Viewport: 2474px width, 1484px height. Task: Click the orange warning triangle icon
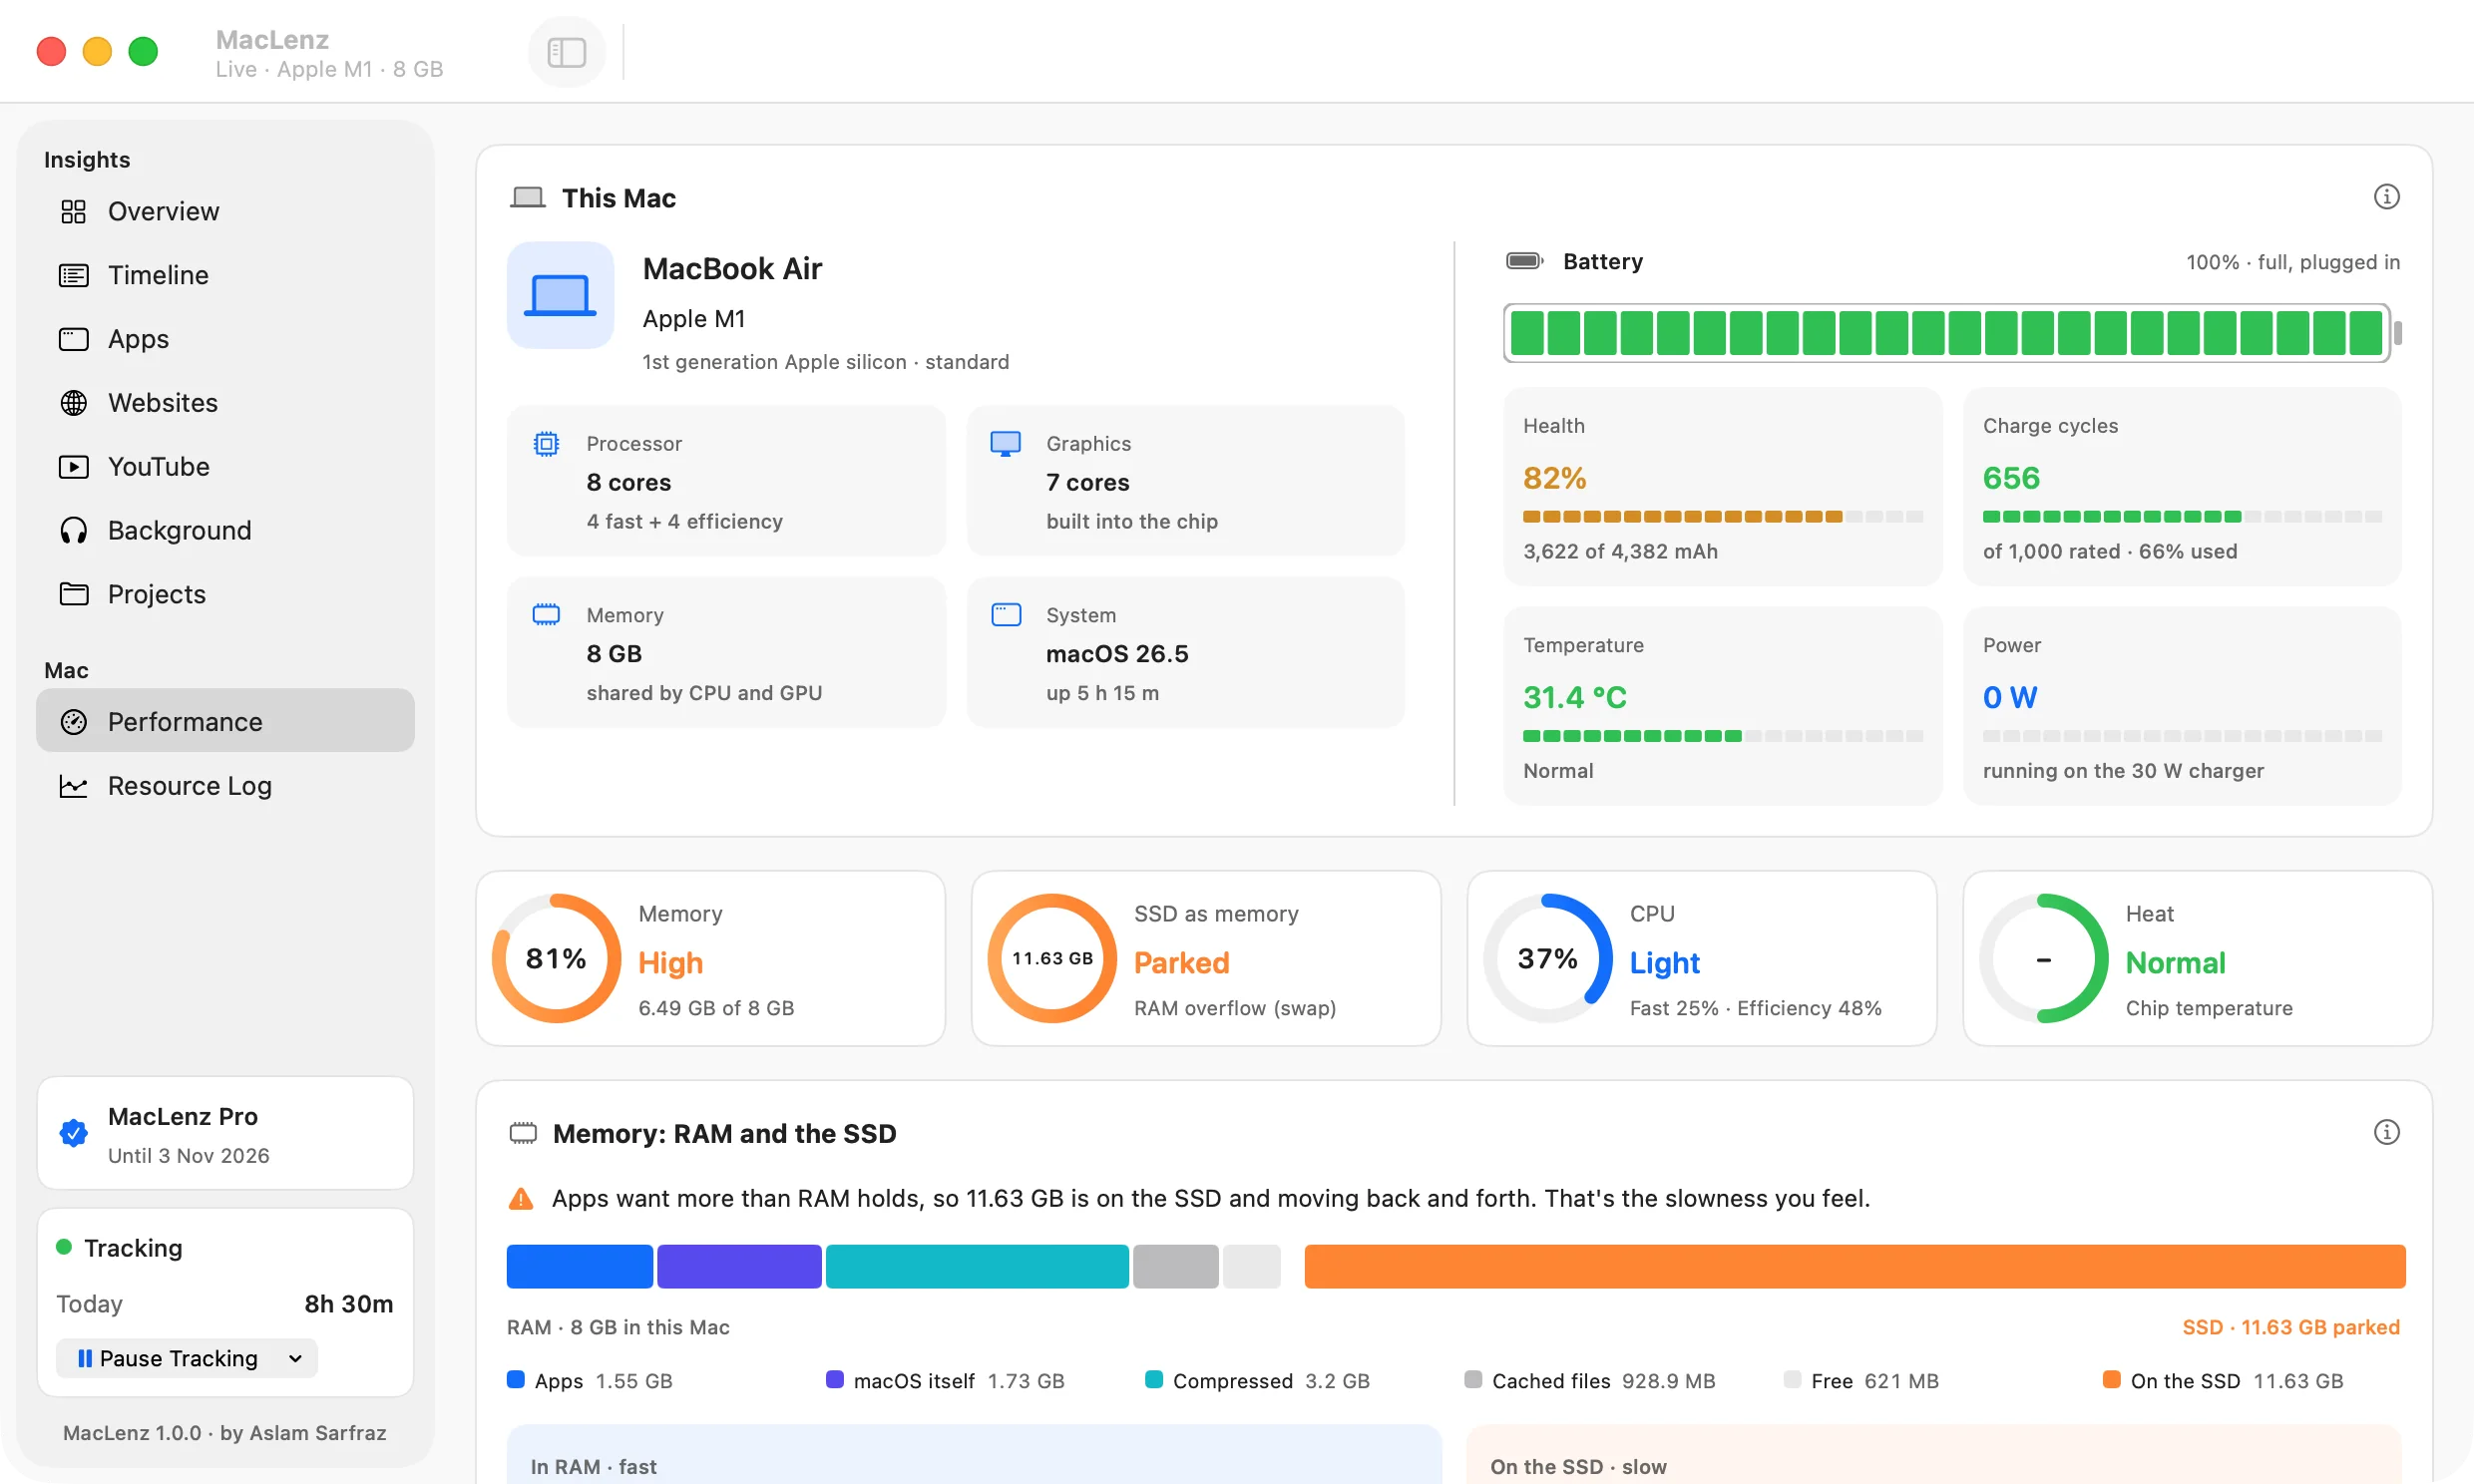pyautogui.click(x=521, y=1198)
